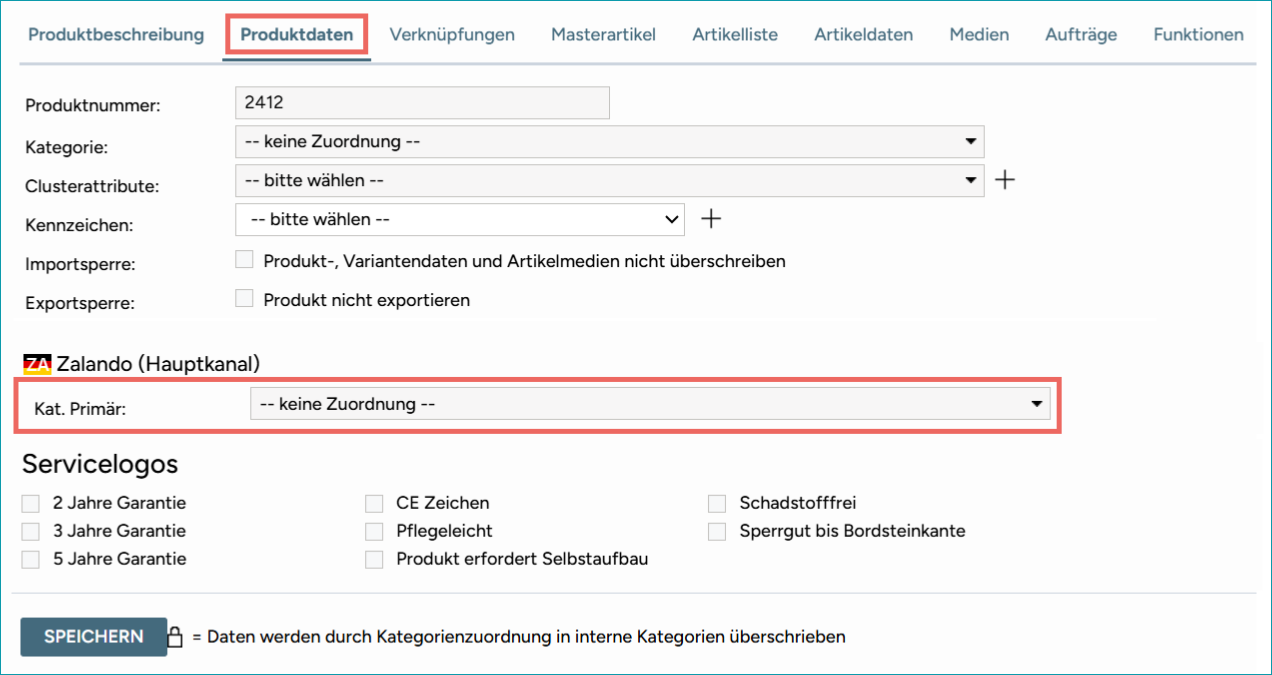Click the 'Exportsperre:' label
This screenshot has height=675, width=1272.
coord(80,302)
